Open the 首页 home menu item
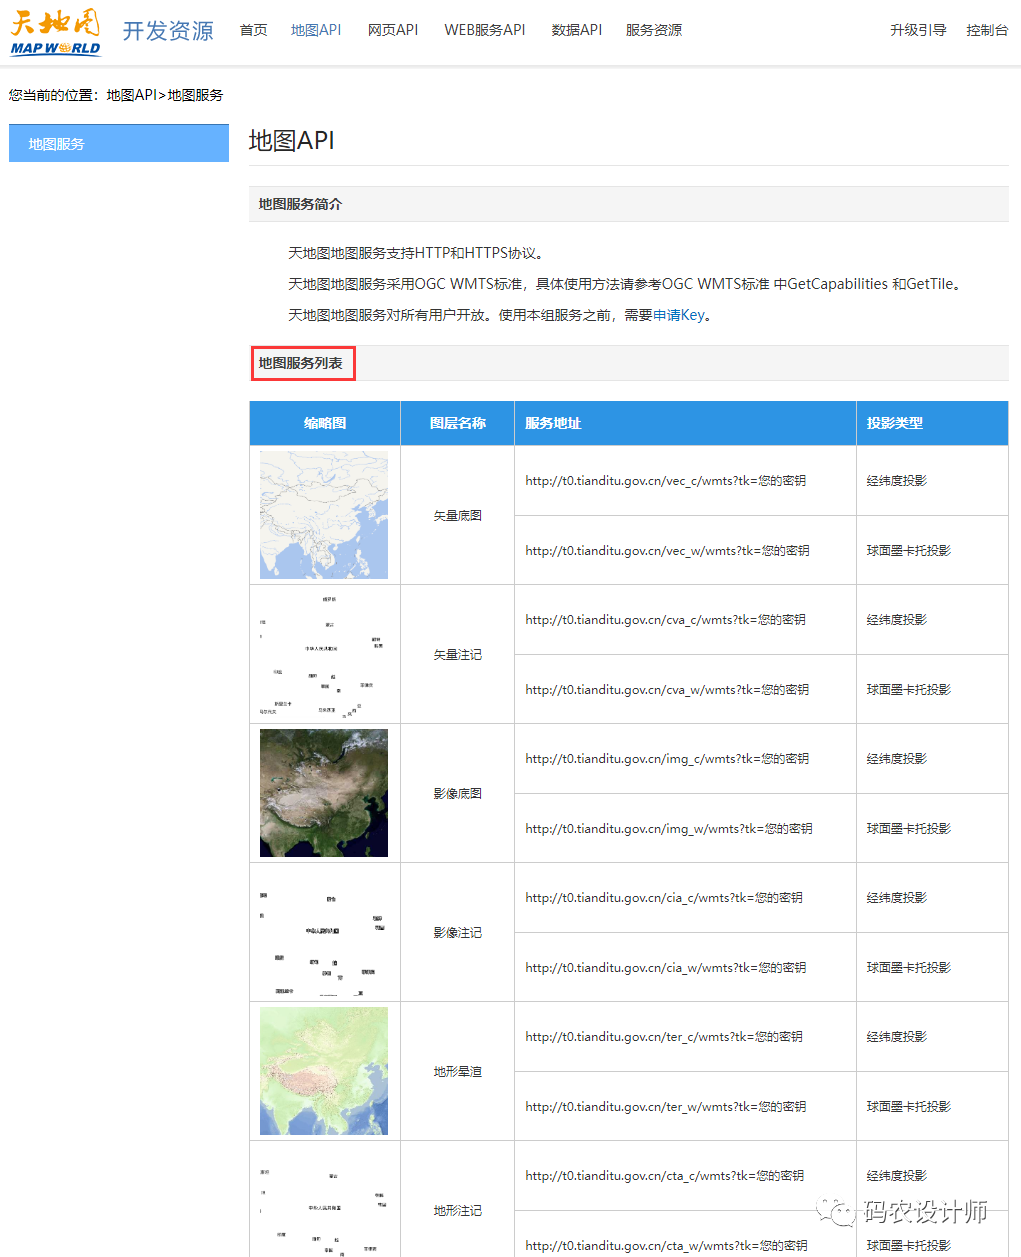This screenshot has height=1257, width=1021. tap(254, 30)
